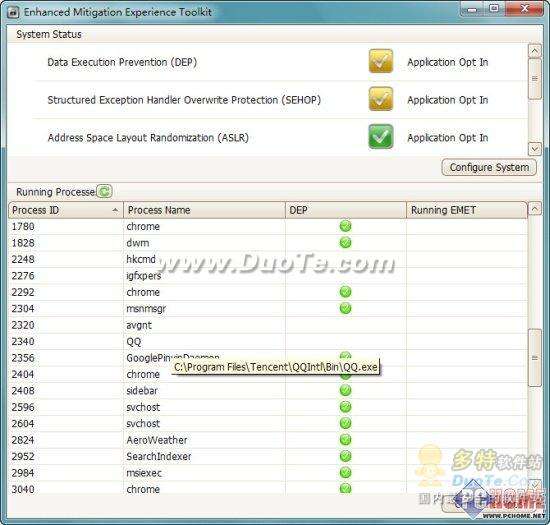Viewport: 550px width, 525px height.
Task: Click DEP green indicator for msnmsgr
Action: pyautogui.click(x=346, y=308)
